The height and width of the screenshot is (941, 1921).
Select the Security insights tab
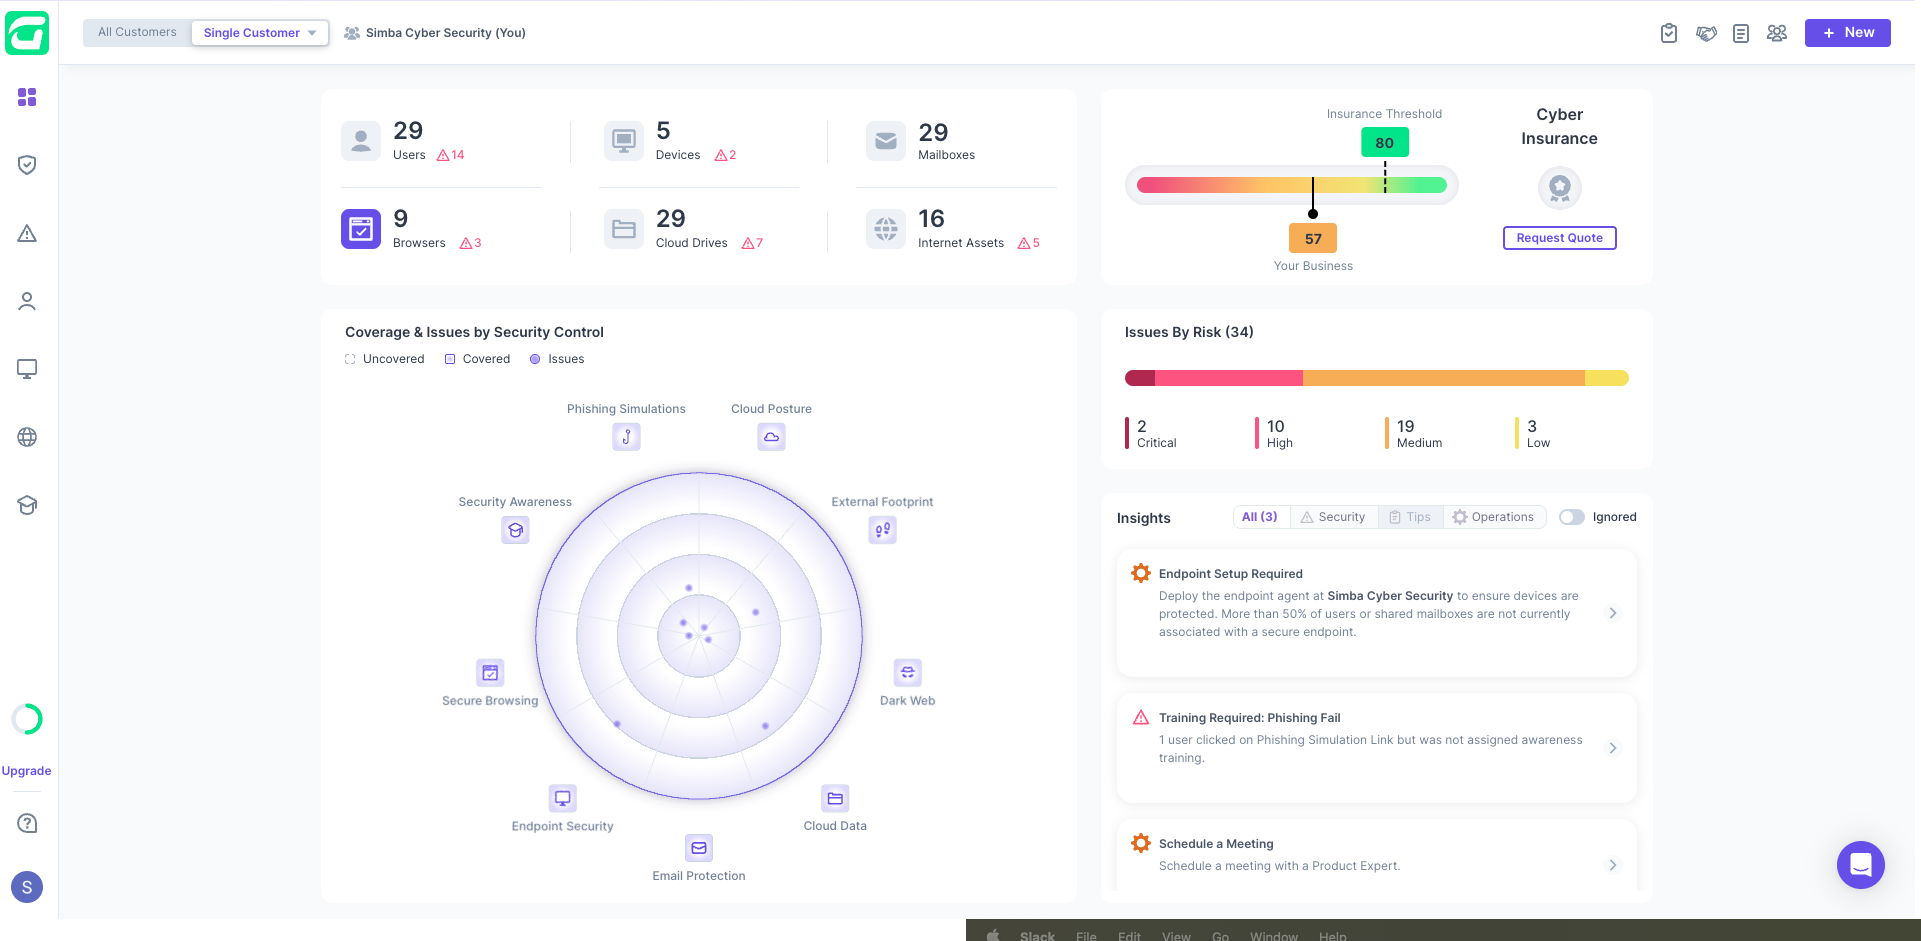1333,517
